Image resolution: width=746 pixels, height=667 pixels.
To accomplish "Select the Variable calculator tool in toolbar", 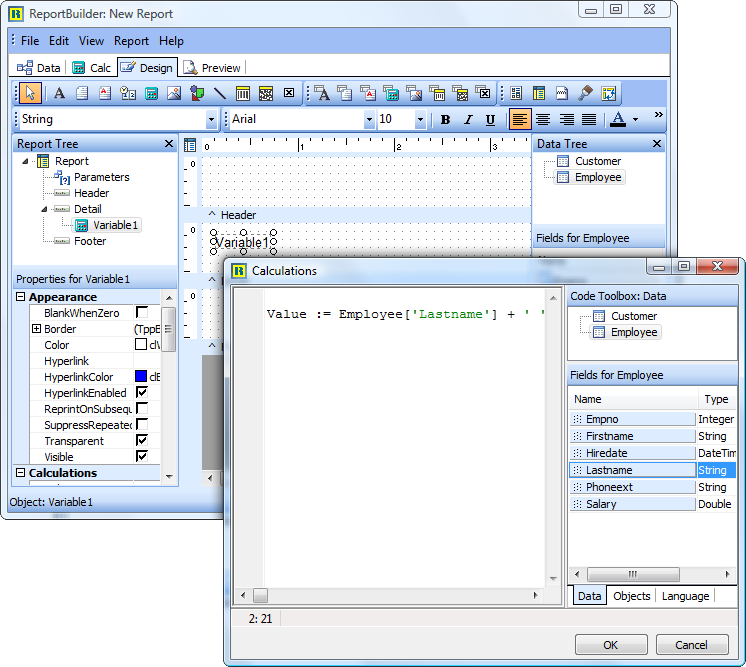I will tap(151, 93).
